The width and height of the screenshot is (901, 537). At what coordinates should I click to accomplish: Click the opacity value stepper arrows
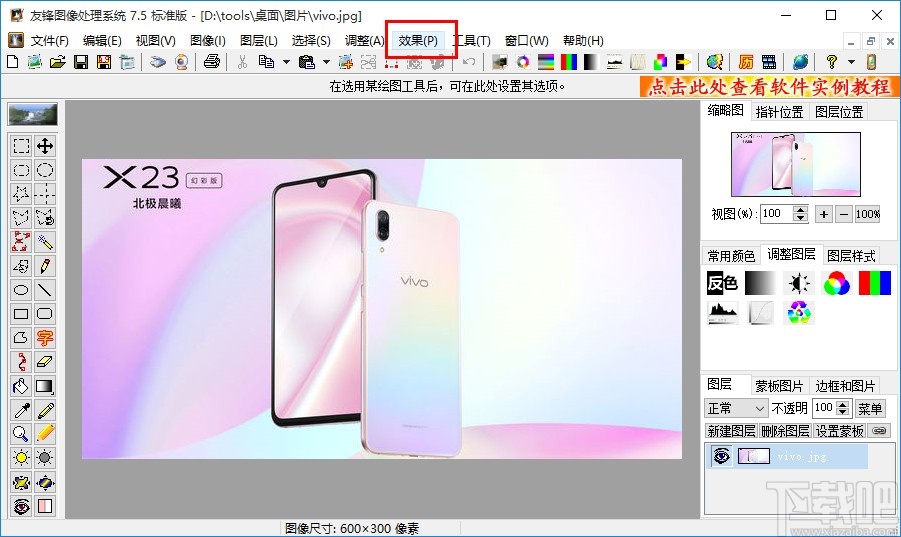click(x=843, y=408)
